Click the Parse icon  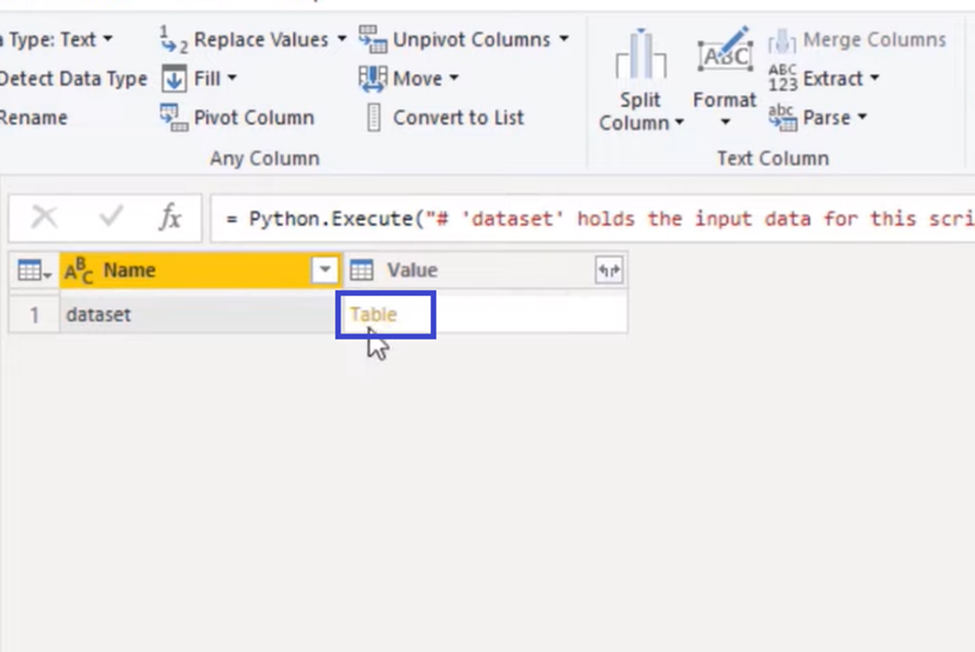tap(782, 117)
